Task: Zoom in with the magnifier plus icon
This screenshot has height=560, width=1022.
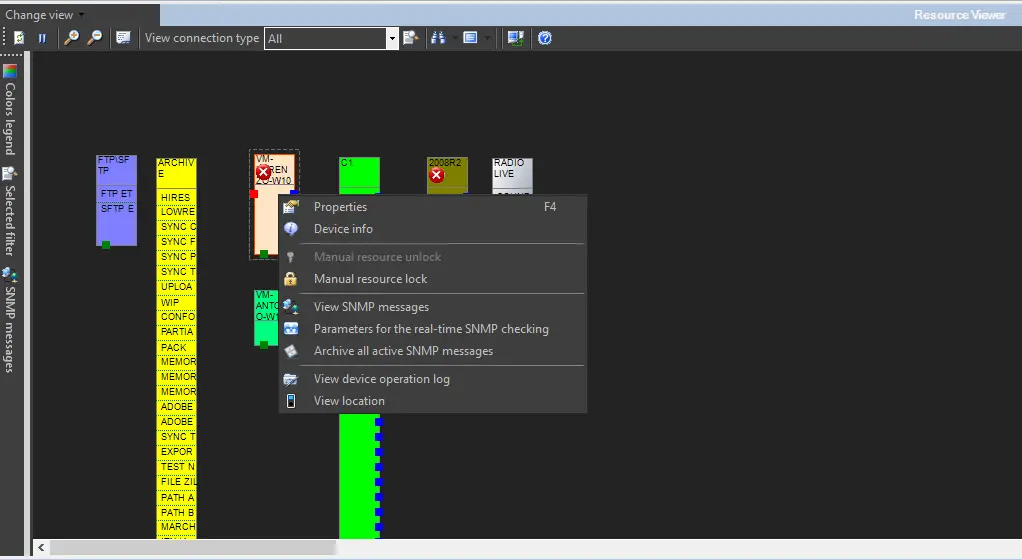Action: coord(72,38)
